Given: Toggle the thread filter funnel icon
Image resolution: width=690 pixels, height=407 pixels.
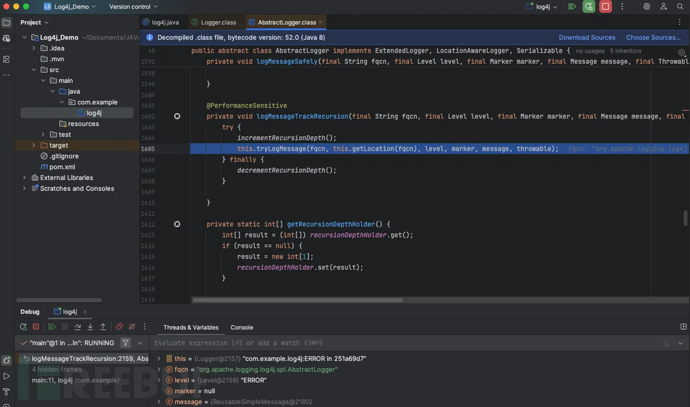Looking at the screenshot, I should 125,343.
